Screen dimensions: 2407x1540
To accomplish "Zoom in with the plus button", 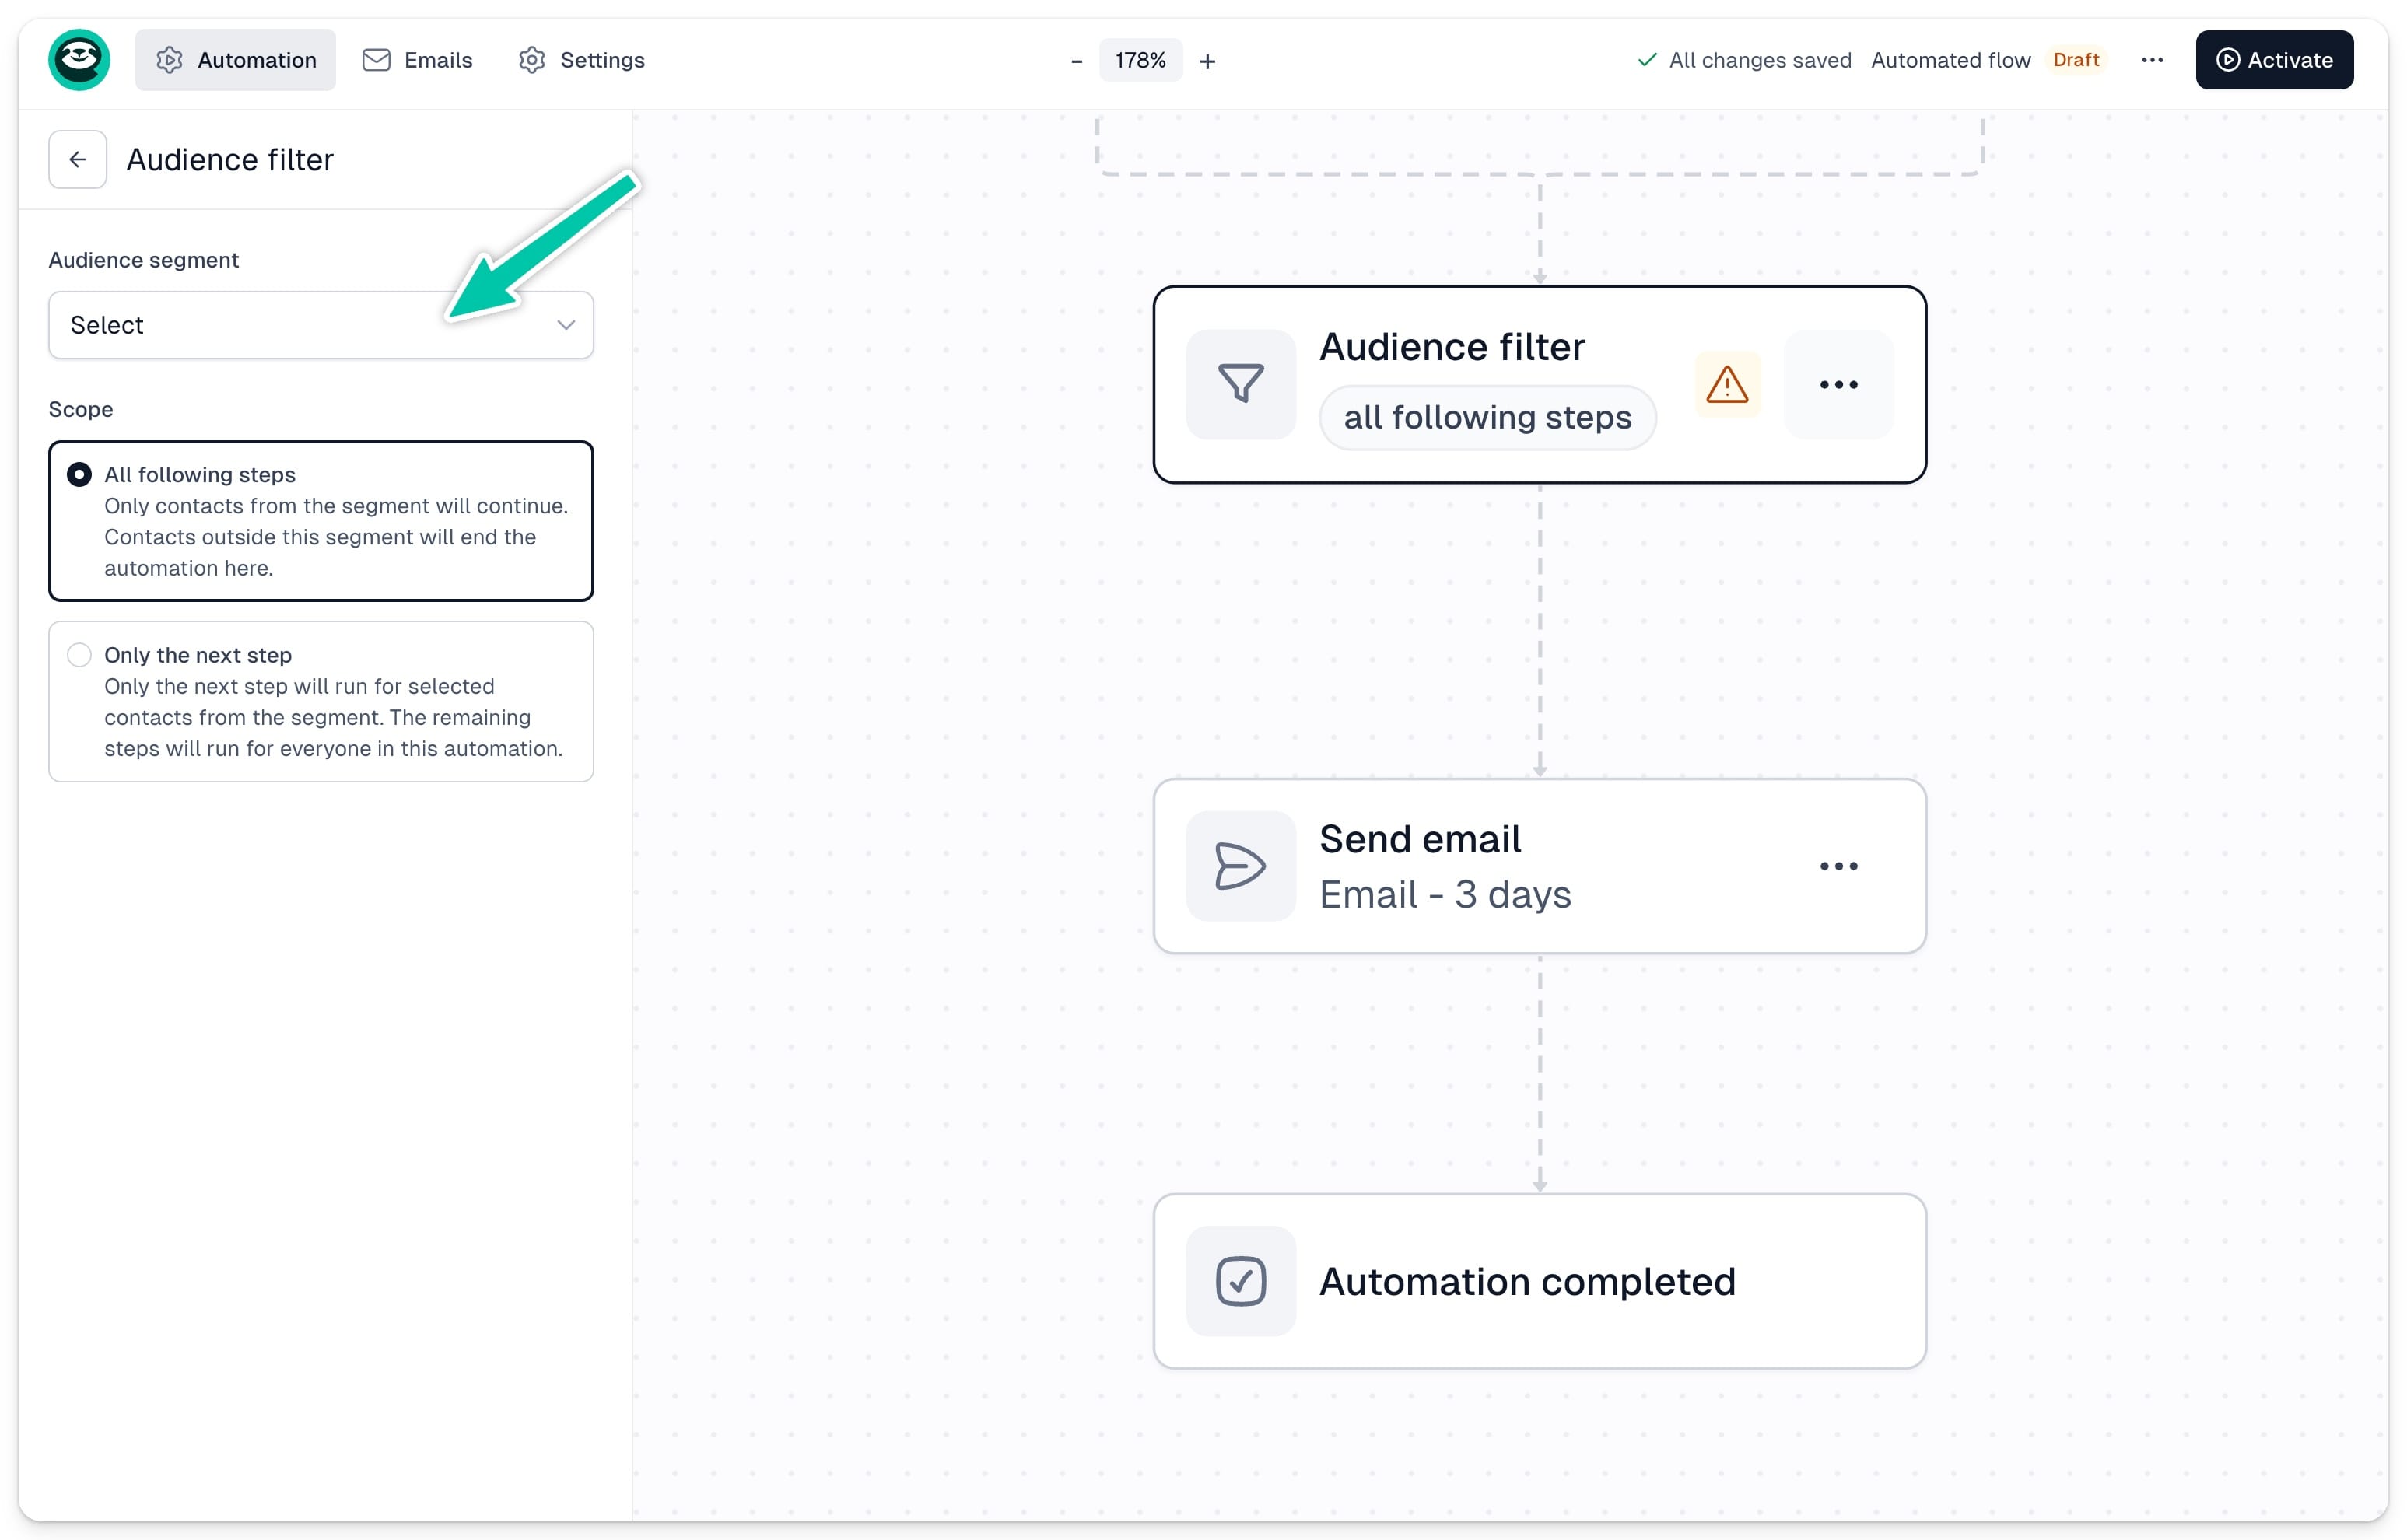I will click(x=1207, y=61).
